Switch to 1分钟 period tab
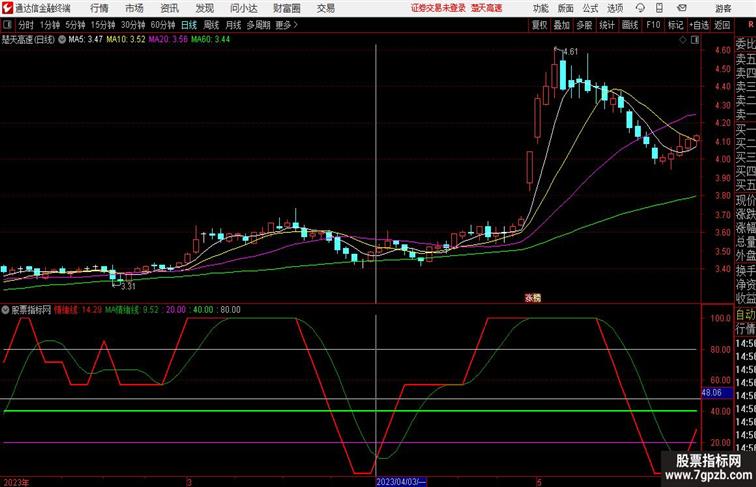 coord(50,25)
